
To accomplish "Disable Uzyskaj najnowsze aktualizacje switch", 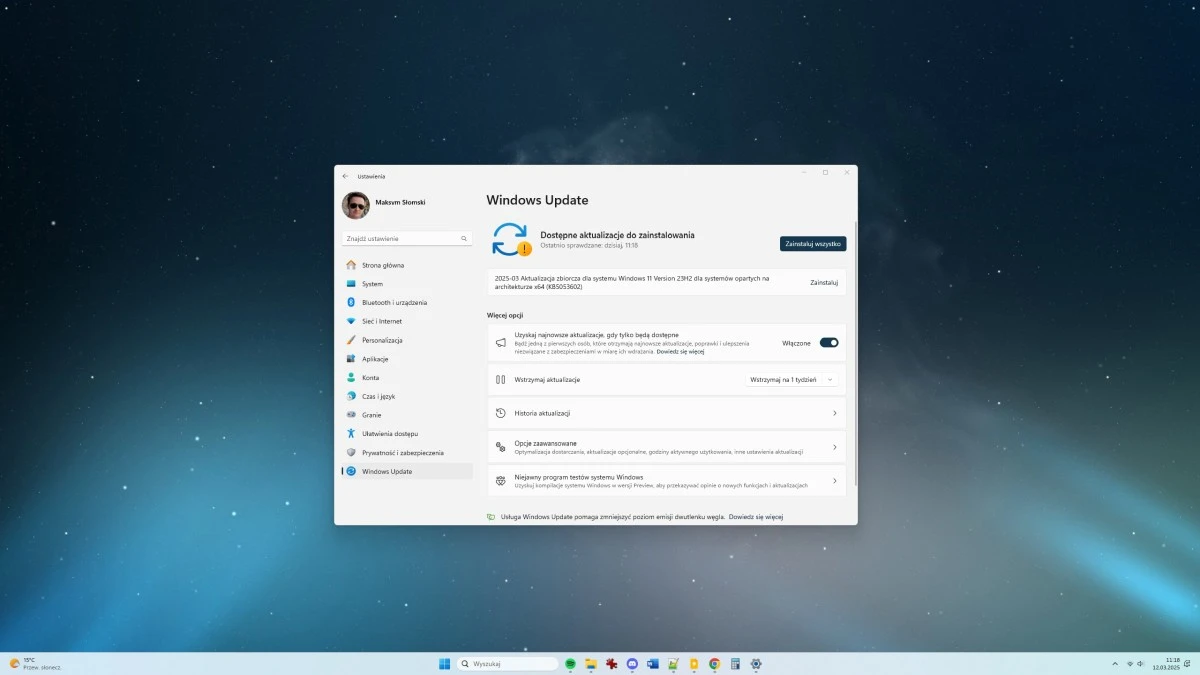I will tap(830, 342).
